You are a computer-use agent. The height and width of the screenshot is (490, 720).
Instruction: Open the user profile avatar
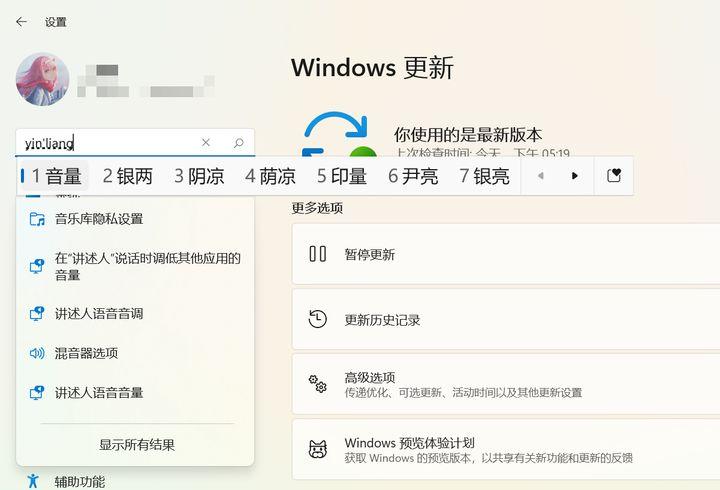pos(43,79)
